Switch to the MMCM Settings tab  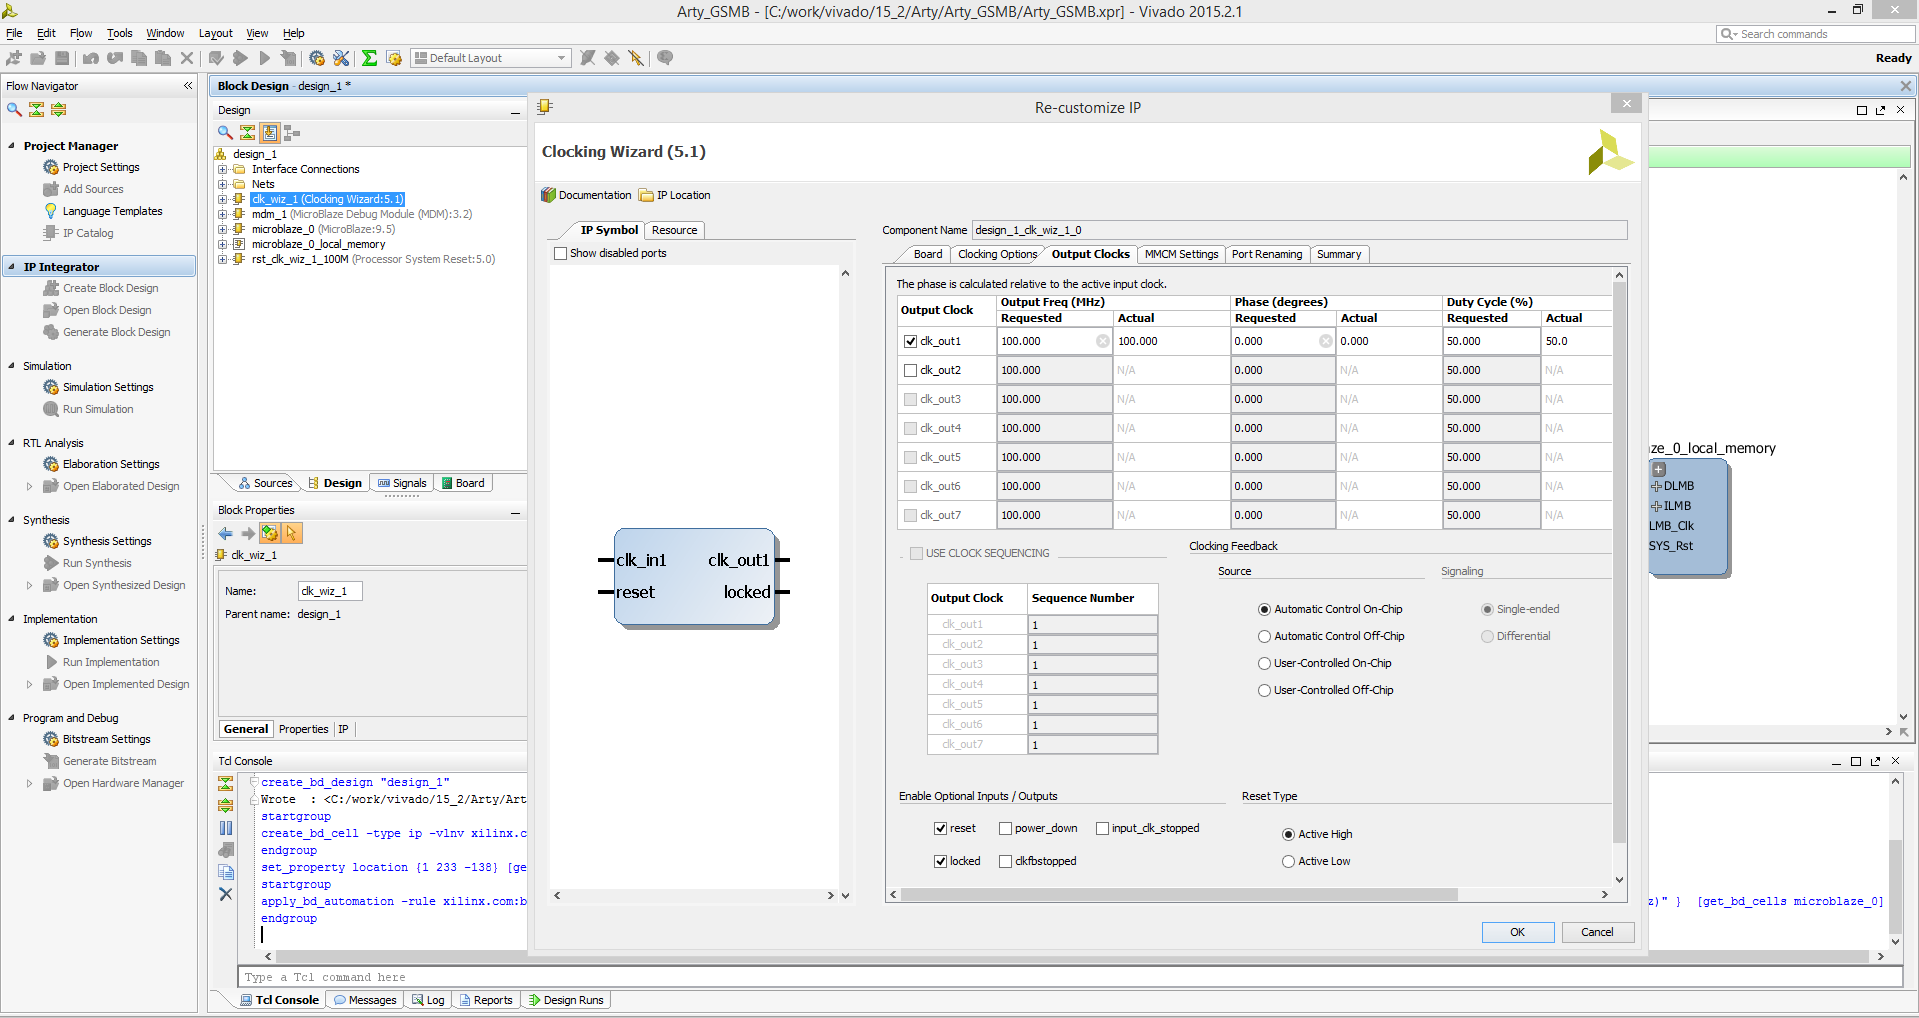point(1181,254)
